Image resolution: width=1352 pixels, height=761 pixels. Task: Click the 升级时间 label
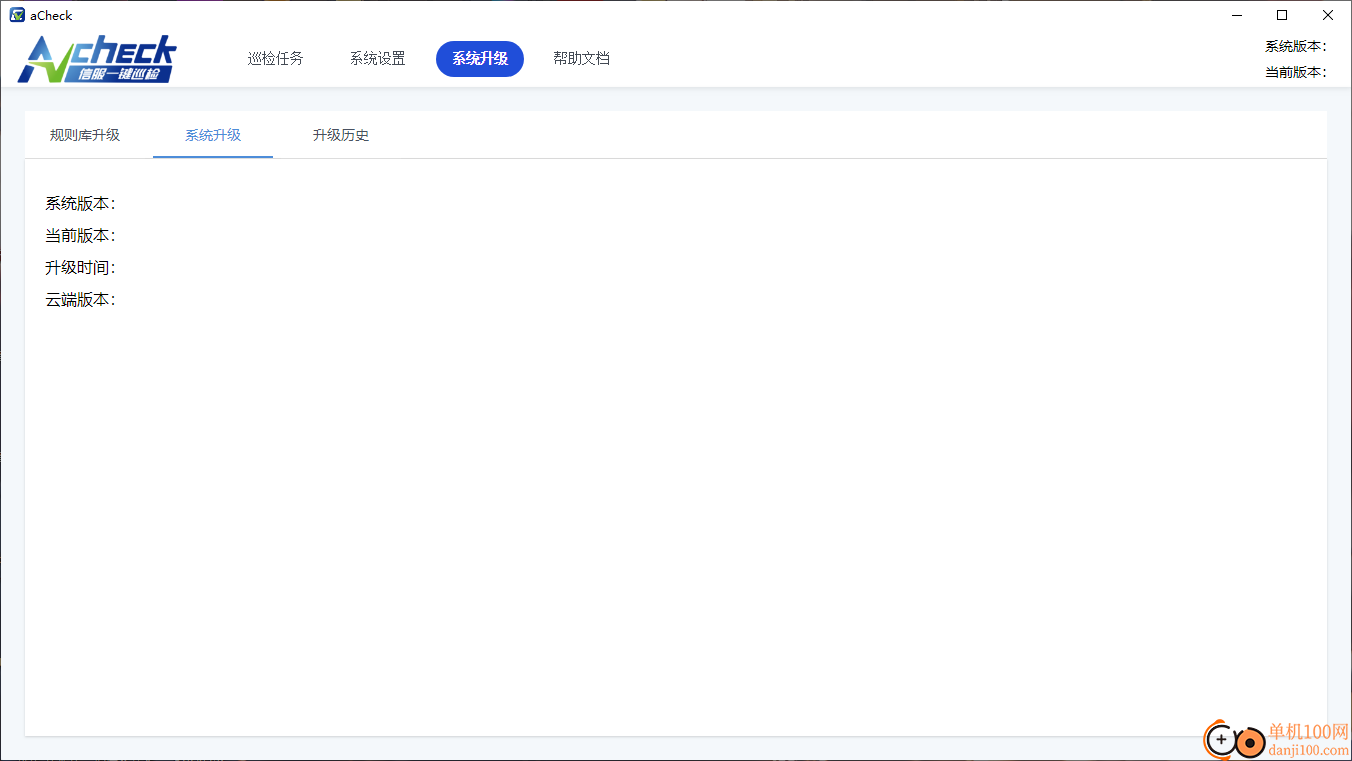[x=80, y=268]
